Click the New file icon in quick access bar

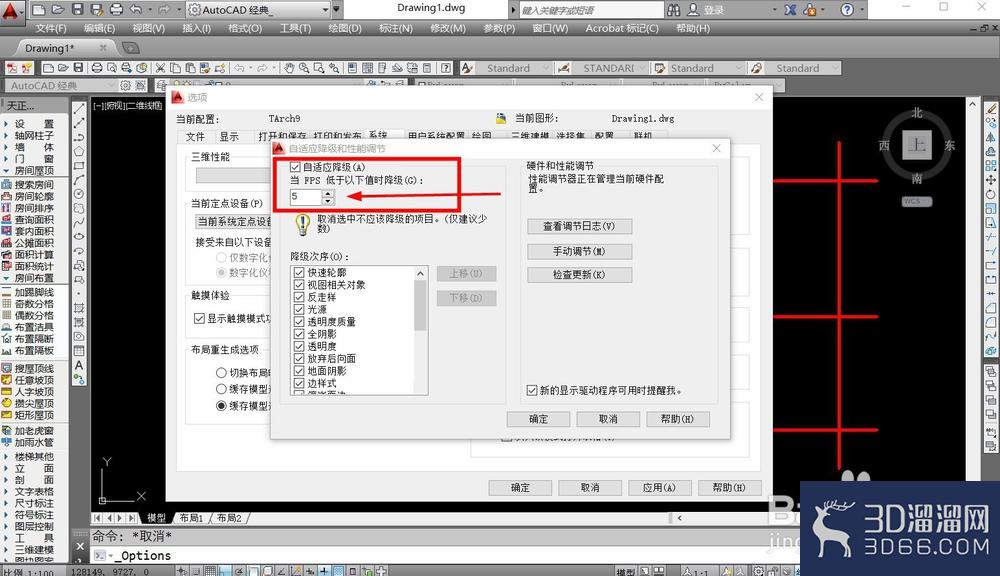point(38,10)
